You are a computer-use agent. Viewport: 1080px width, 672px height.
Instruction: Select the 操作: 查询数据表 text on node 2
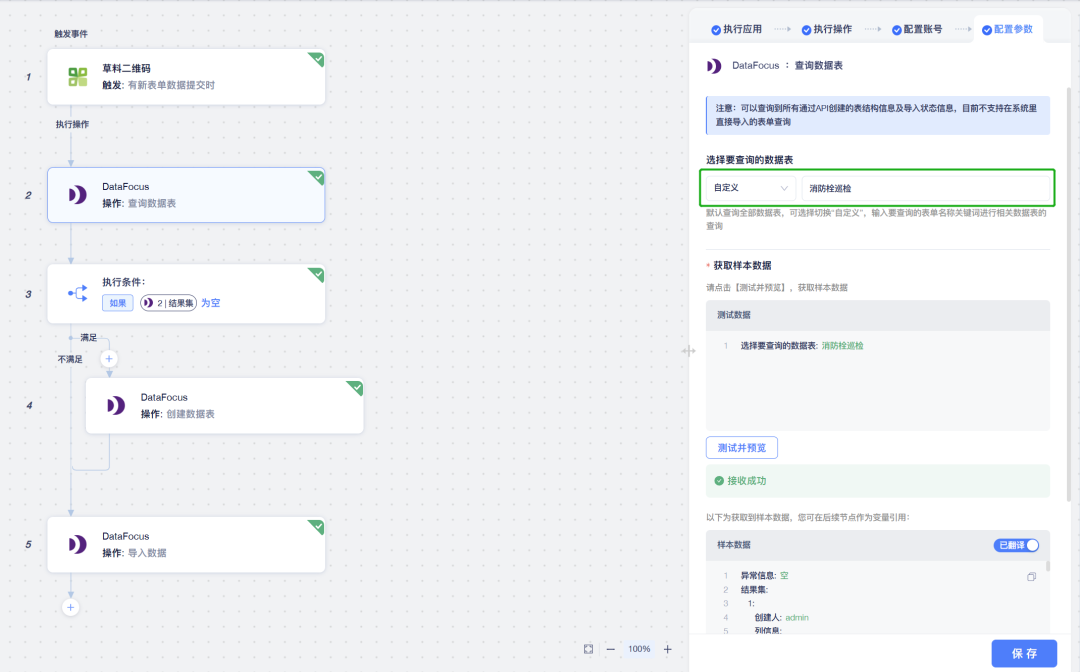139,204
